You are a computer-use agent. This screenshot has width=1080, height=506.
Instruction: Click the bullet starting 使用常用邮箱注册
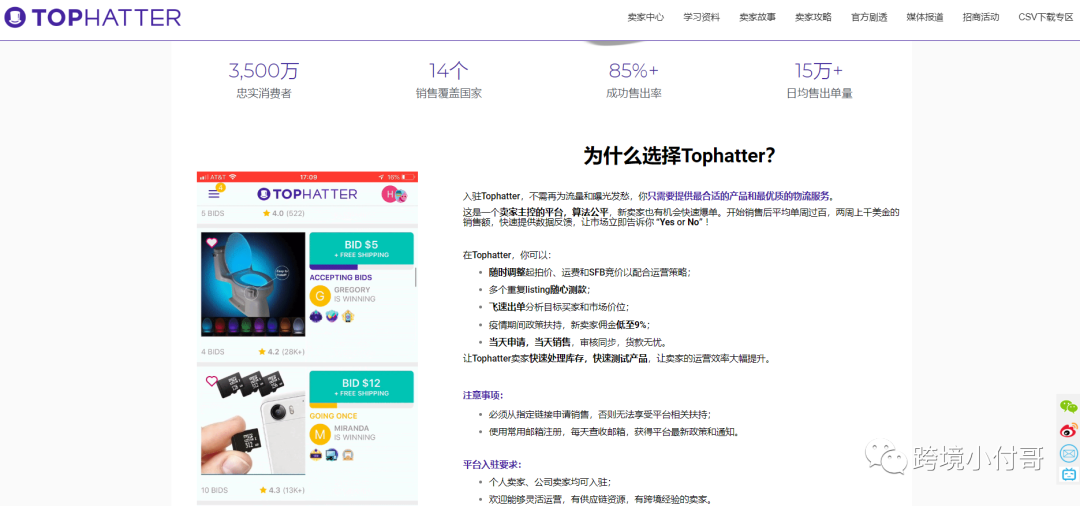coord(614,432)
